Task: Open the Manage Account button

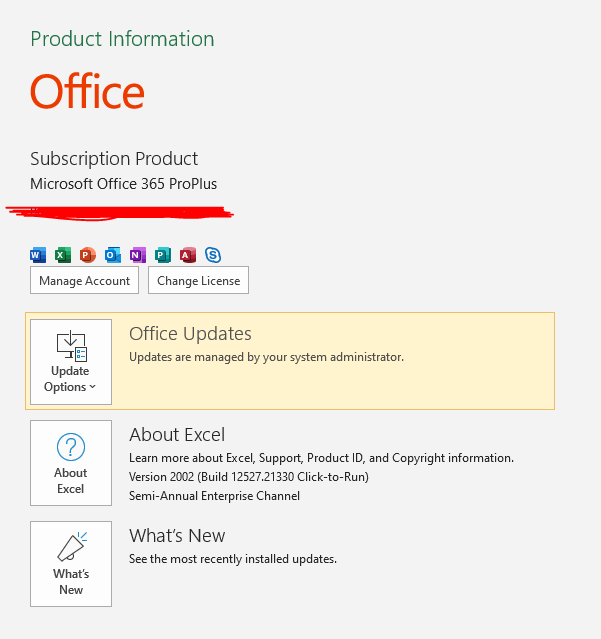Action: tap(84, 280)
